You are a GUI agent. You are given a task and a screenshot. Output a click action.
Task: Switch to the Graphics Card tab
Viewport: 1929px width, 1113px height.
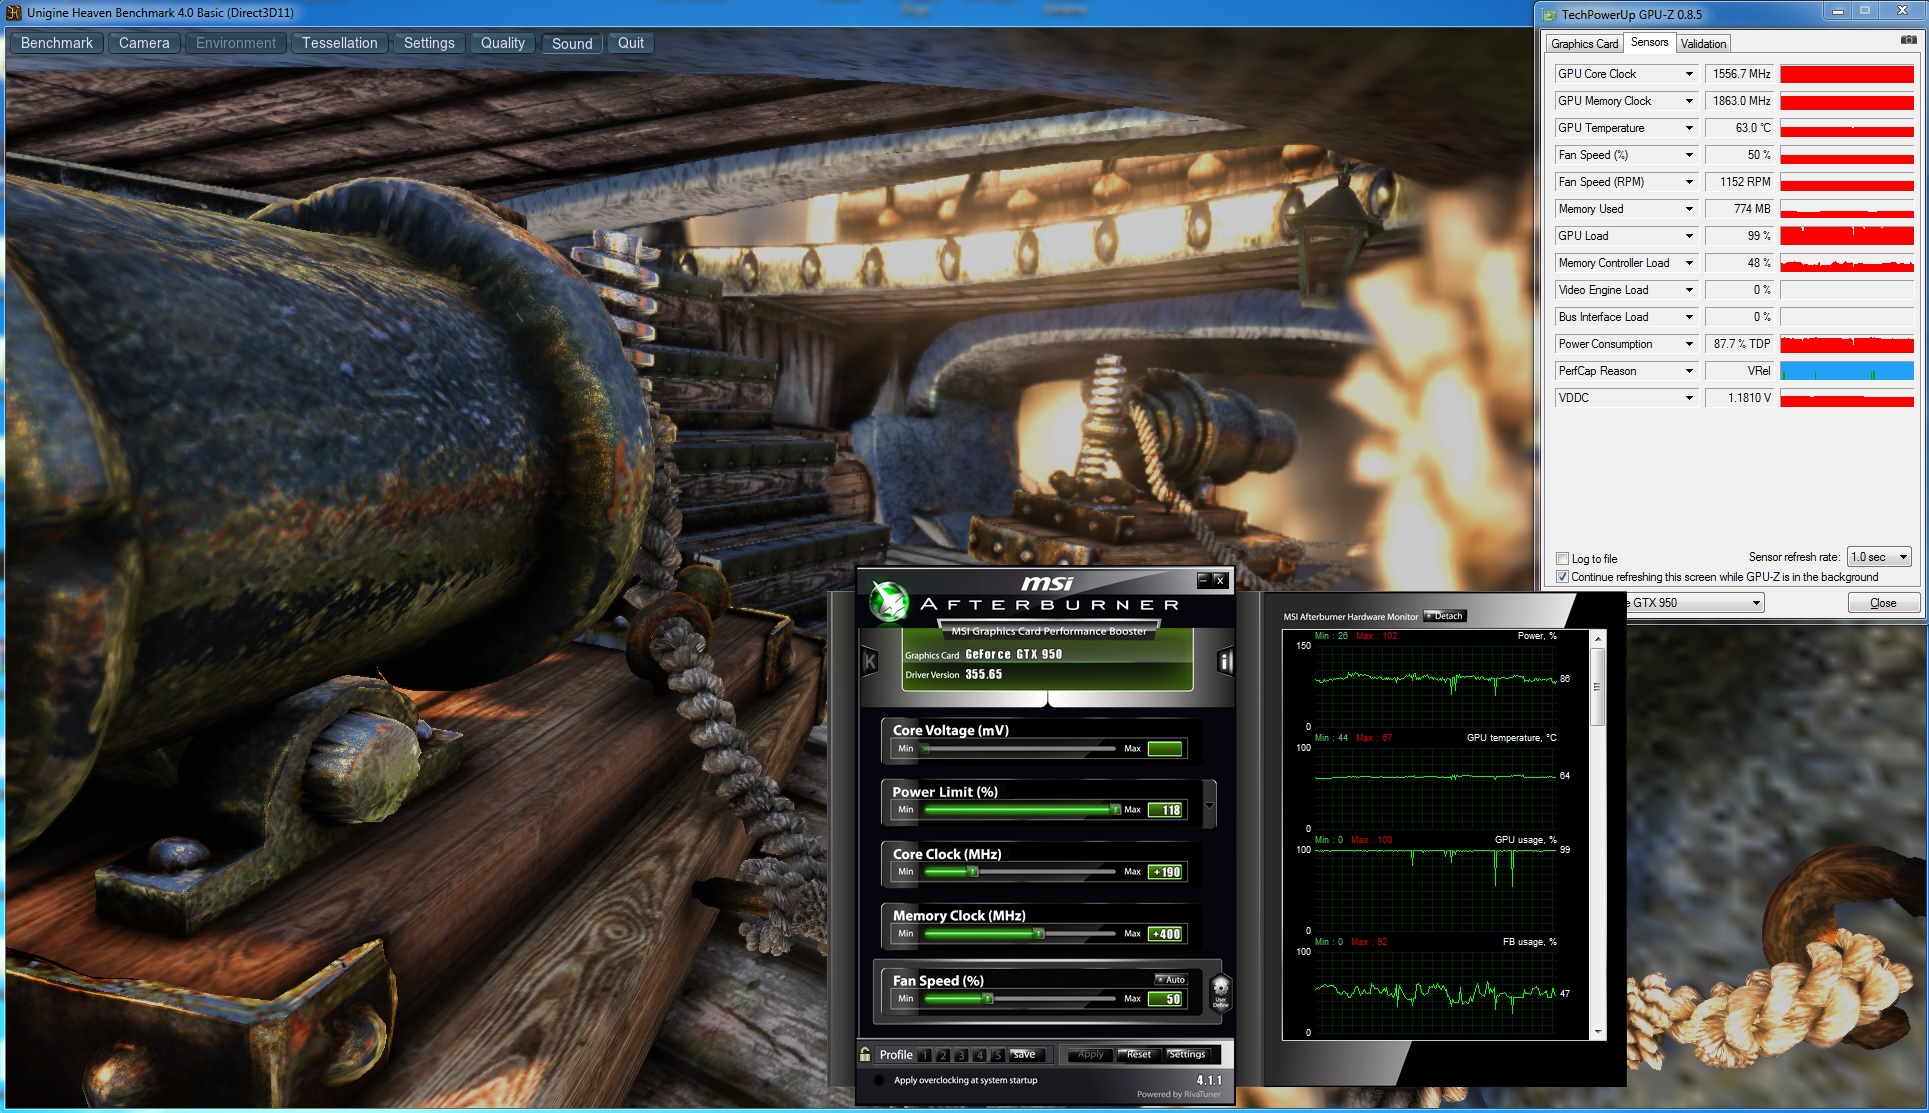pos(1584,44)
